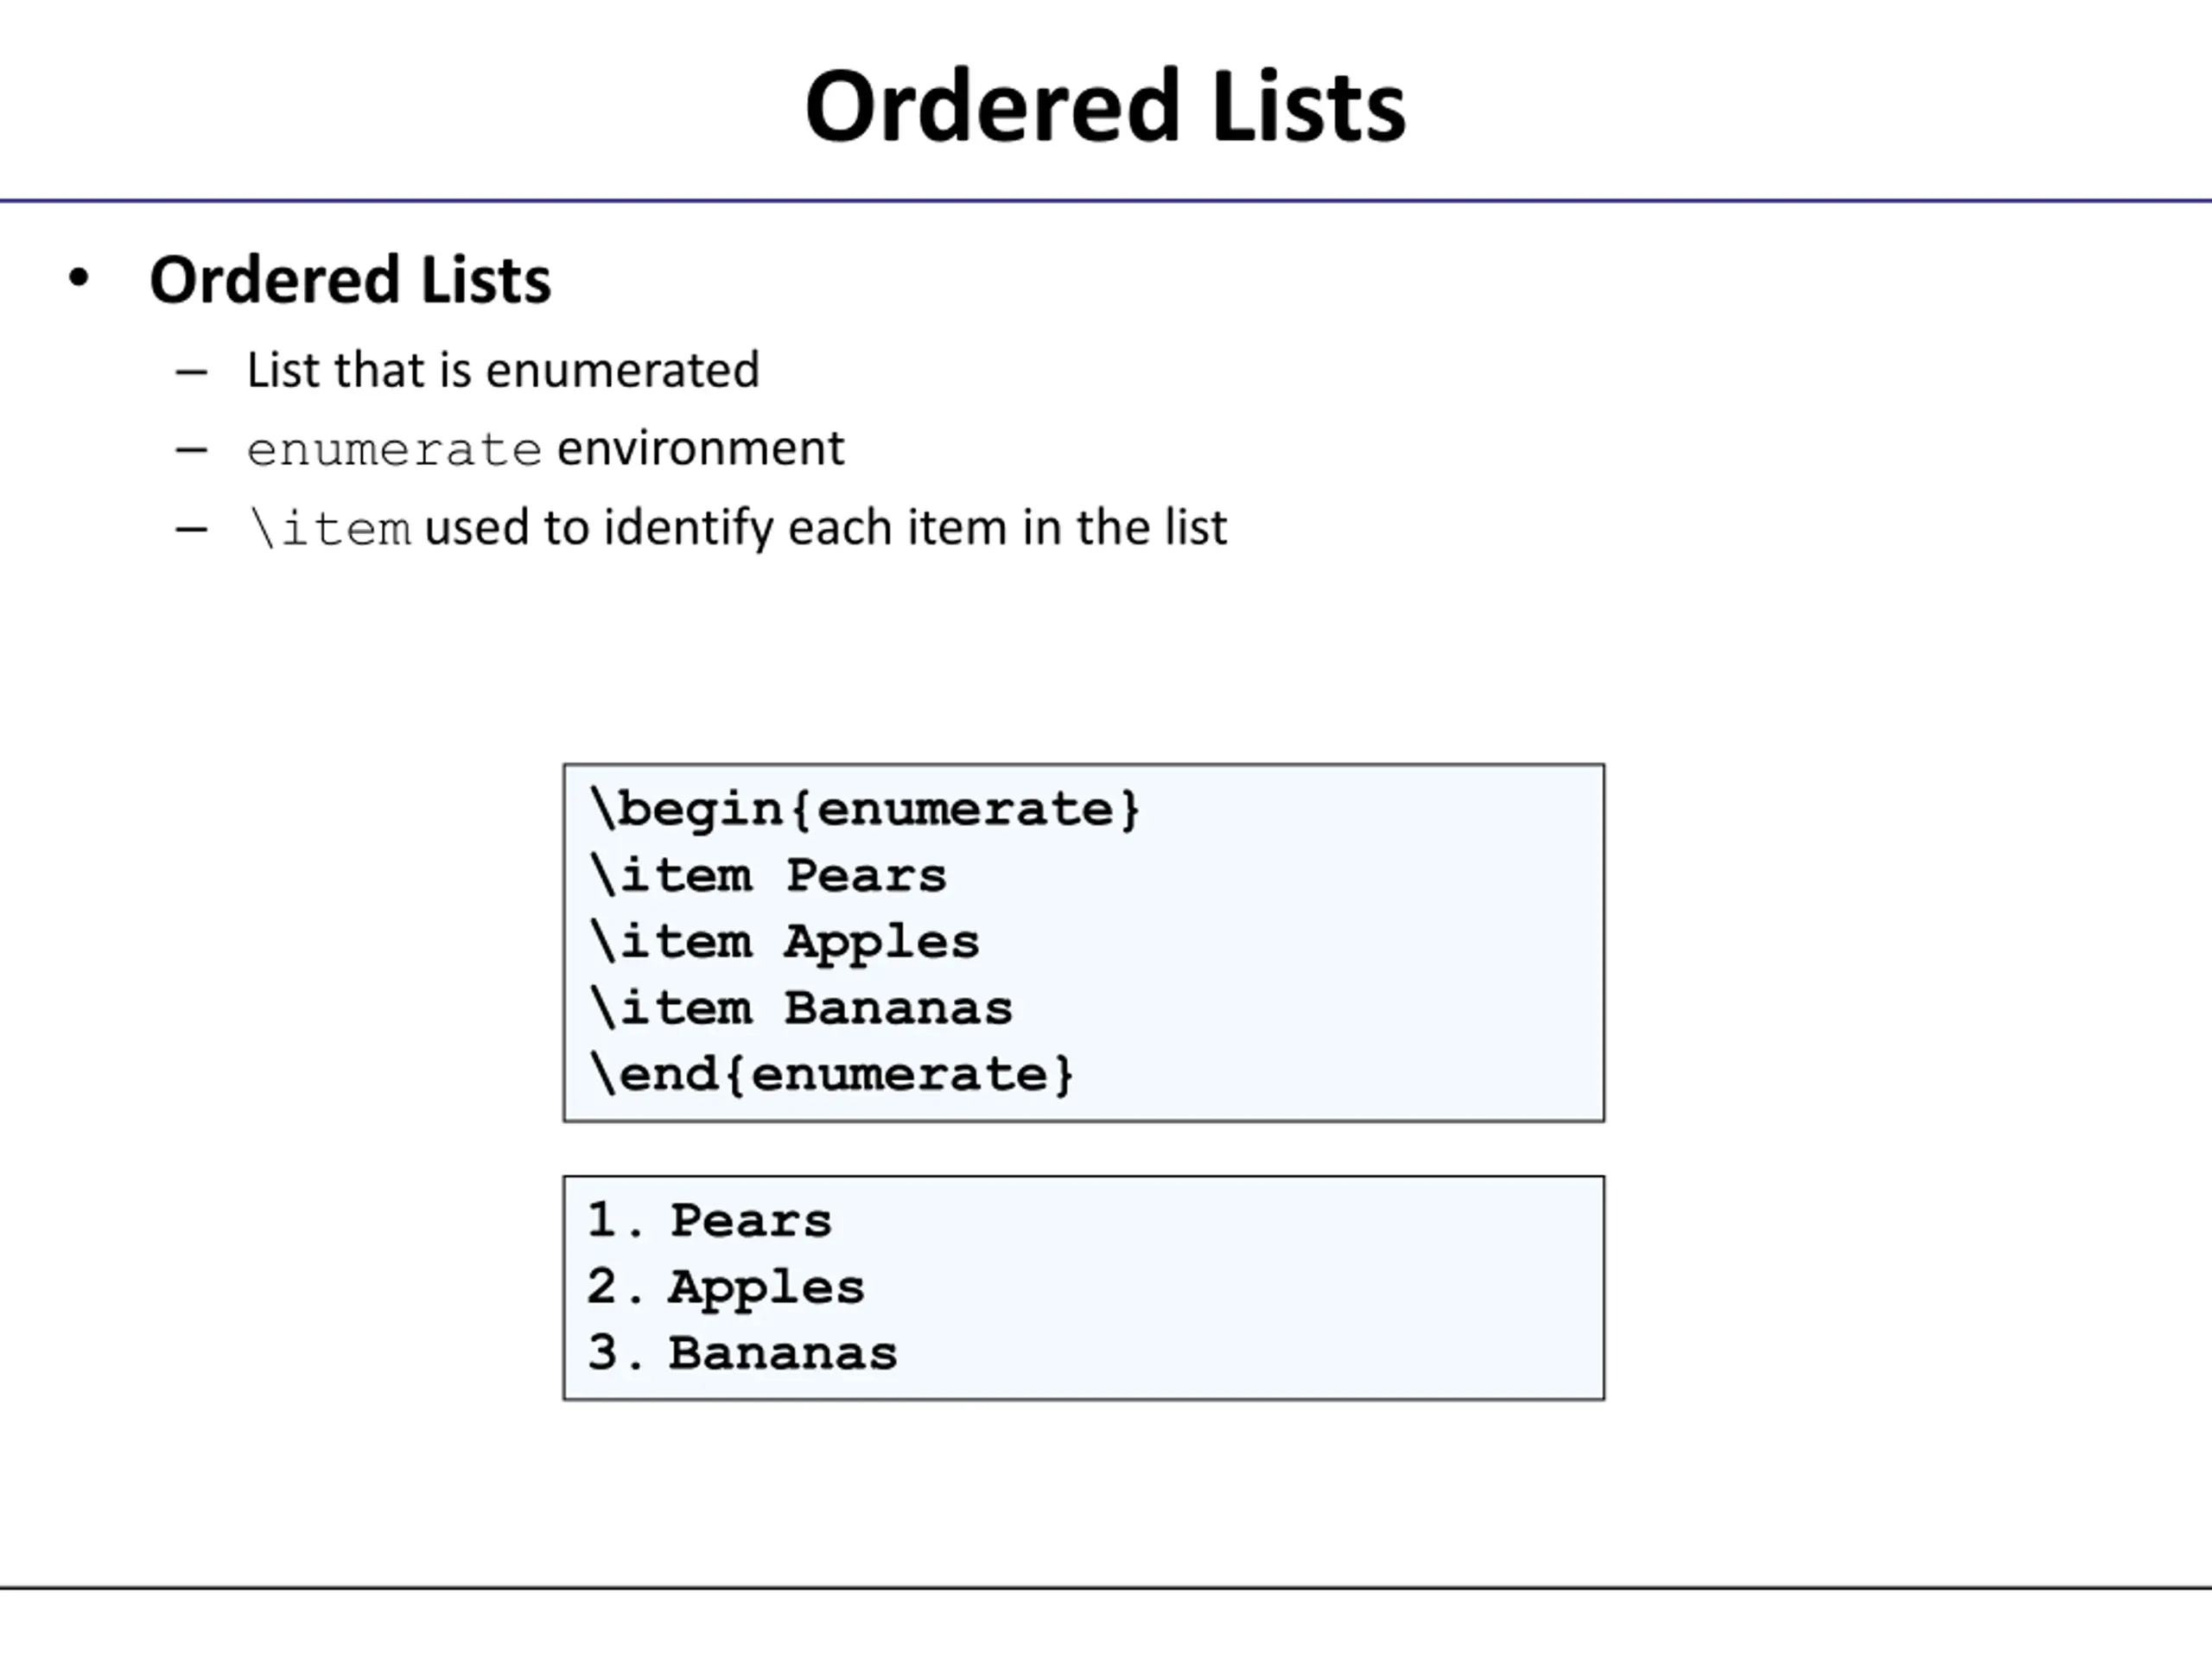Select the monospace word "enumerate" in the bullet
The image size is (2212, 1659).
click(394, 450)
